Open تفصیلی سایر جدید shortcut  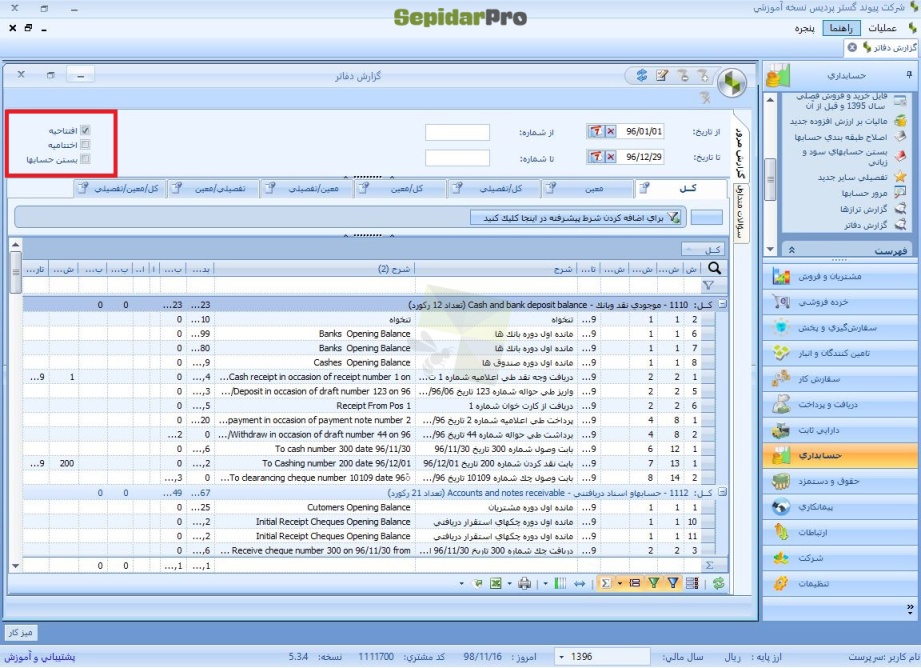(x=853, y=177)
